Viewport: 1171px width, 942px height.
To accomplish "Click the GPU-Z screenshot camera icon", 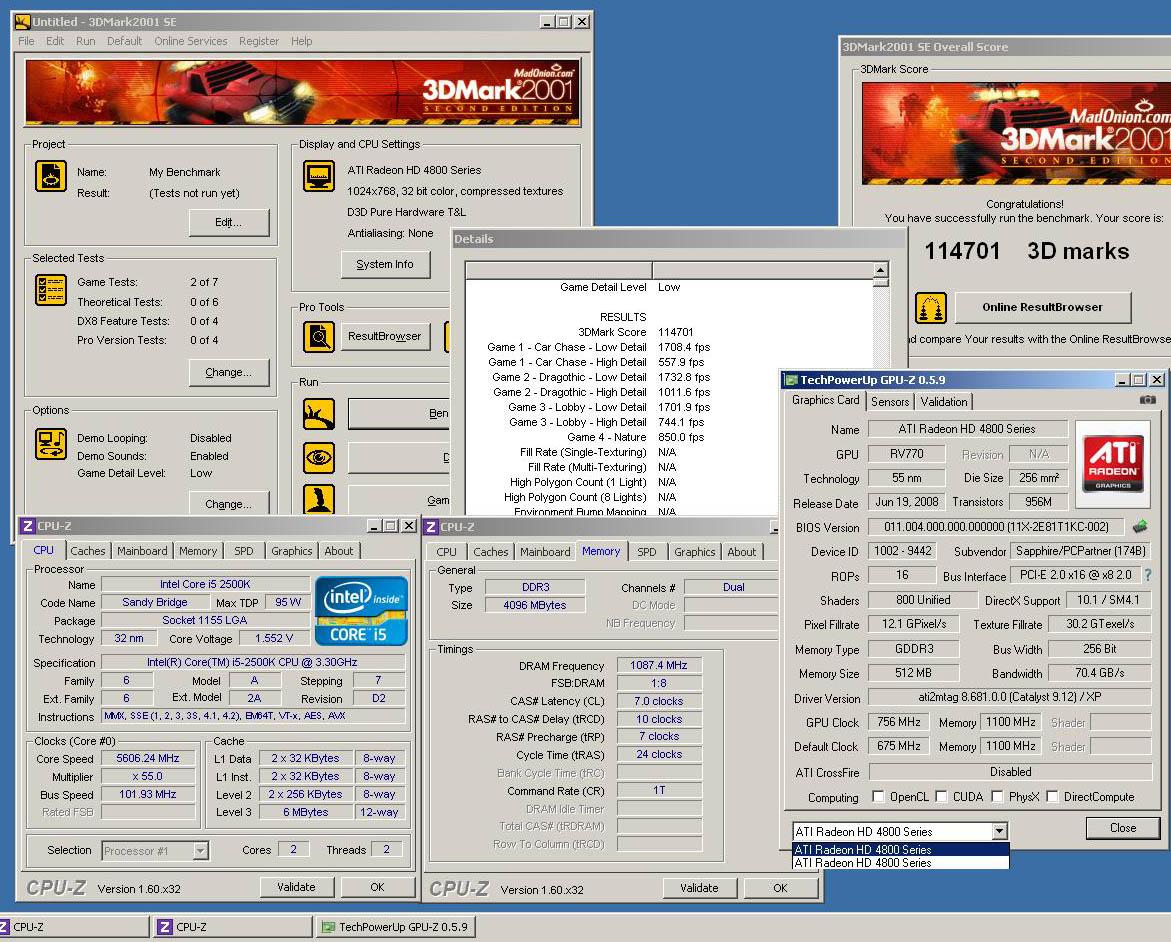I will (x=1148, y=400).
